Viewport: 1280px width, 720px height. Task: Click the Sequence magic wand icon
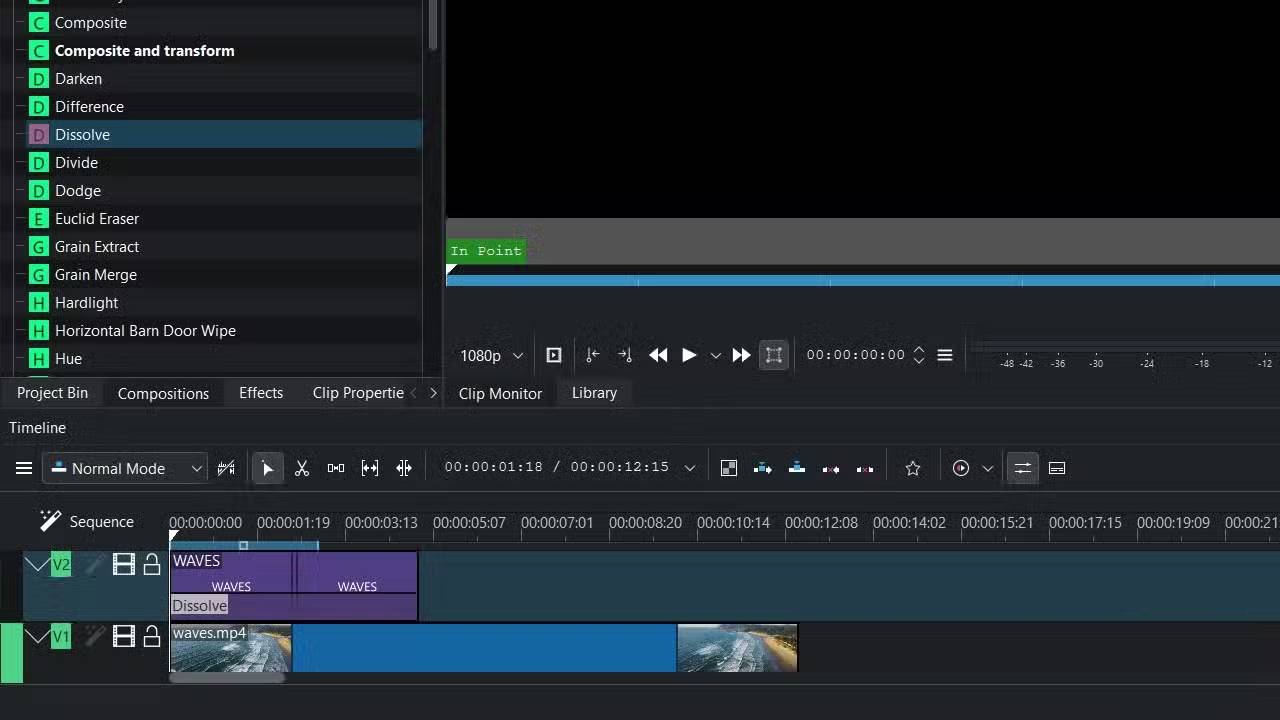click(x=50, y=521)
